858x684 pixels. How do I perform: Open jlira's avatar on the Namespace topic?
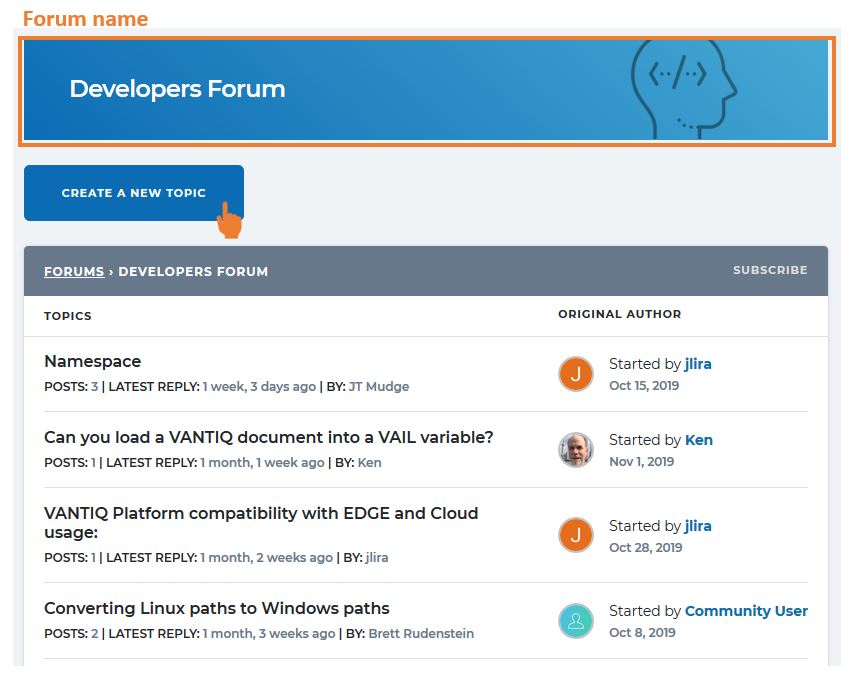click(x=576, y=373)
